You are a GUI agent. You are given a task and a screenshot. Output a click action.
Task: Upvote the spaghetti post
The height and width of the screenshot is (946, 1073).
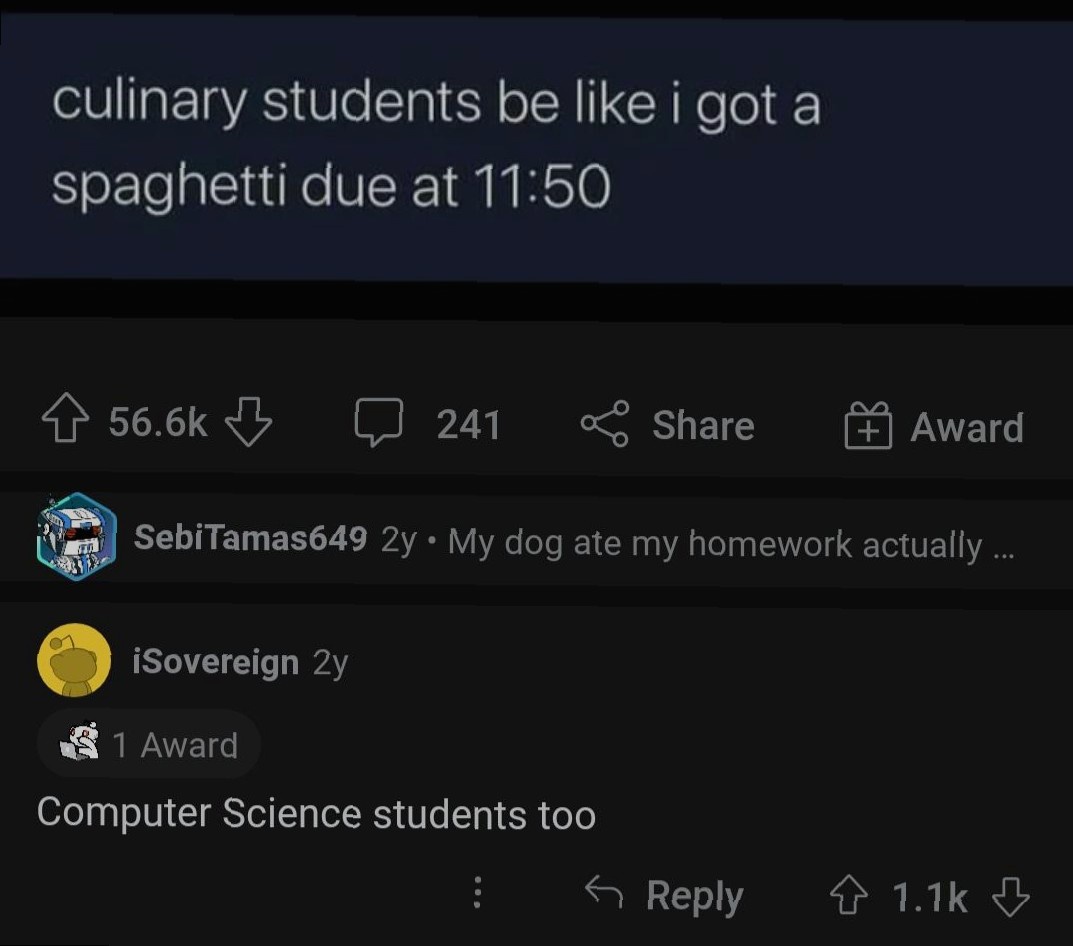[63, 422]
